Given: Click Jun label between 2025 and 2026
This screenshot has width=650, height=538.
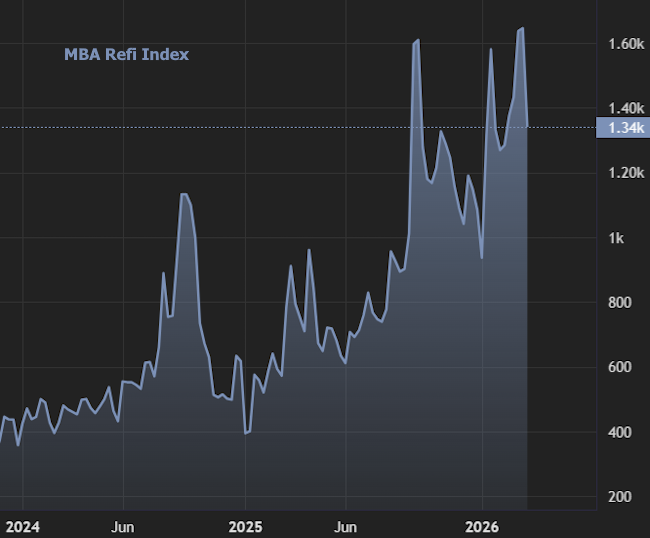Looking at the screenshot, I should tap(345, 526).
